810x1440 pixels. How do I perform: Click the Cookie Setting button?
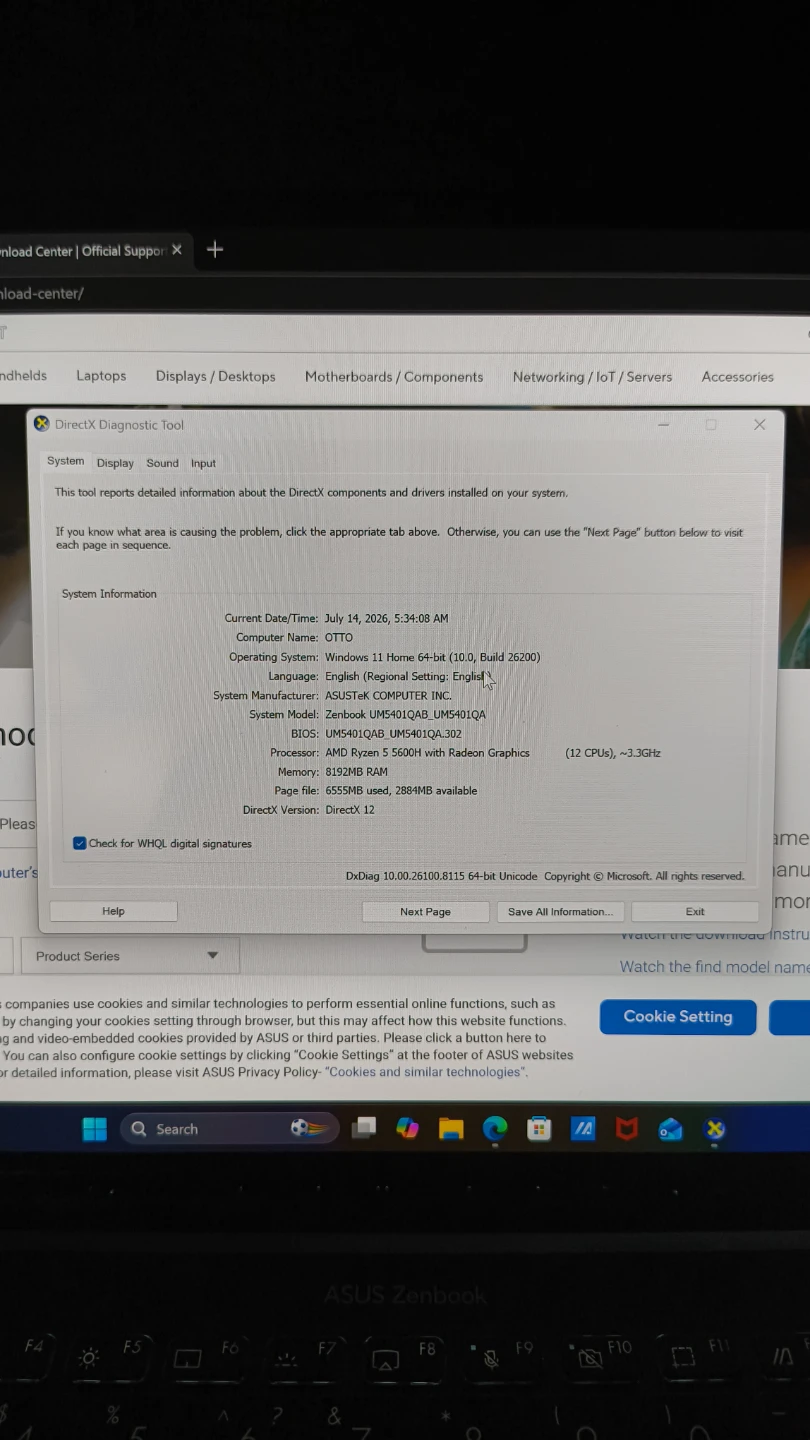pyautogui.click(x=678, y=1017)
